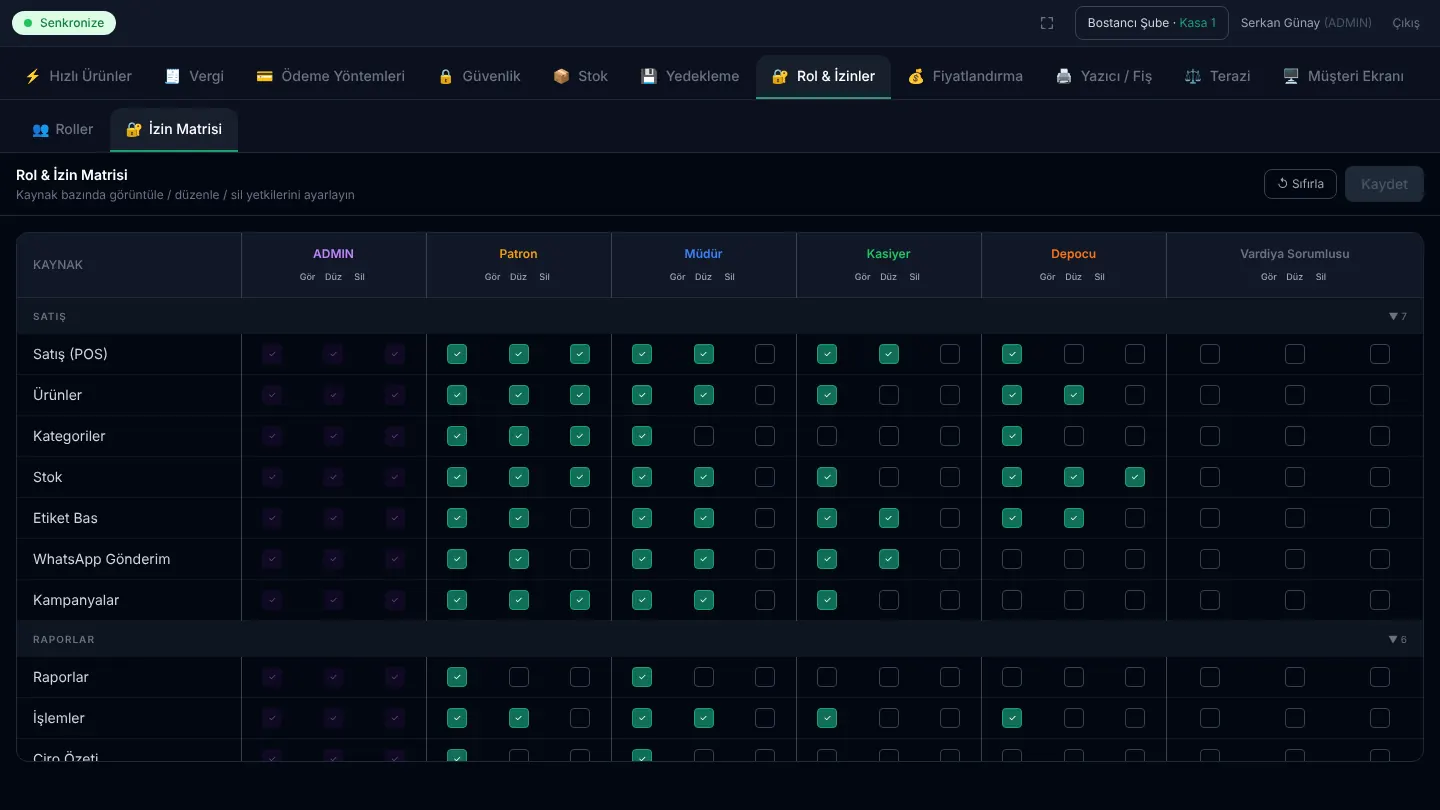Uncheck Depocu Sil for Stok row
This screenshot has width=1440, height=810.
pyautogui.click(x=1135, y=477)
